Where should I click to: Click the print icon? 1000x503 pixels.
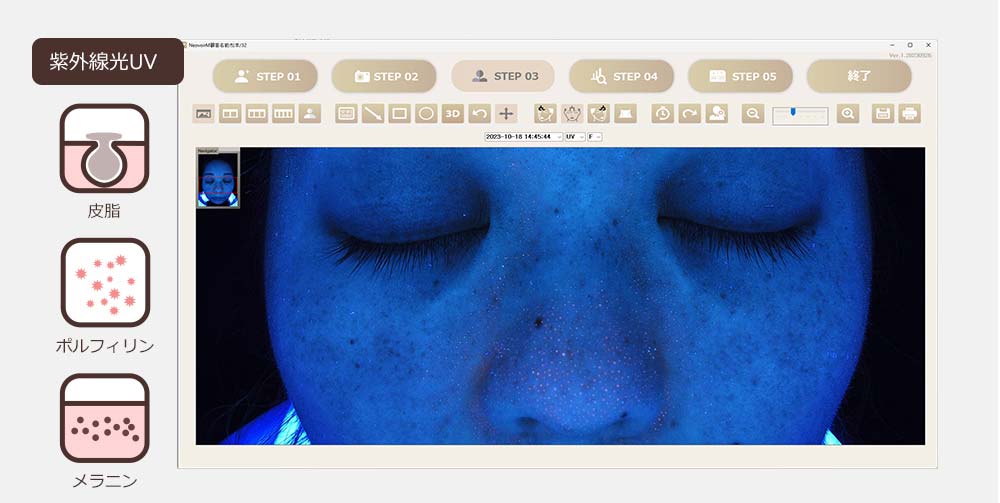pyautogui.click(x=909, y=114)
